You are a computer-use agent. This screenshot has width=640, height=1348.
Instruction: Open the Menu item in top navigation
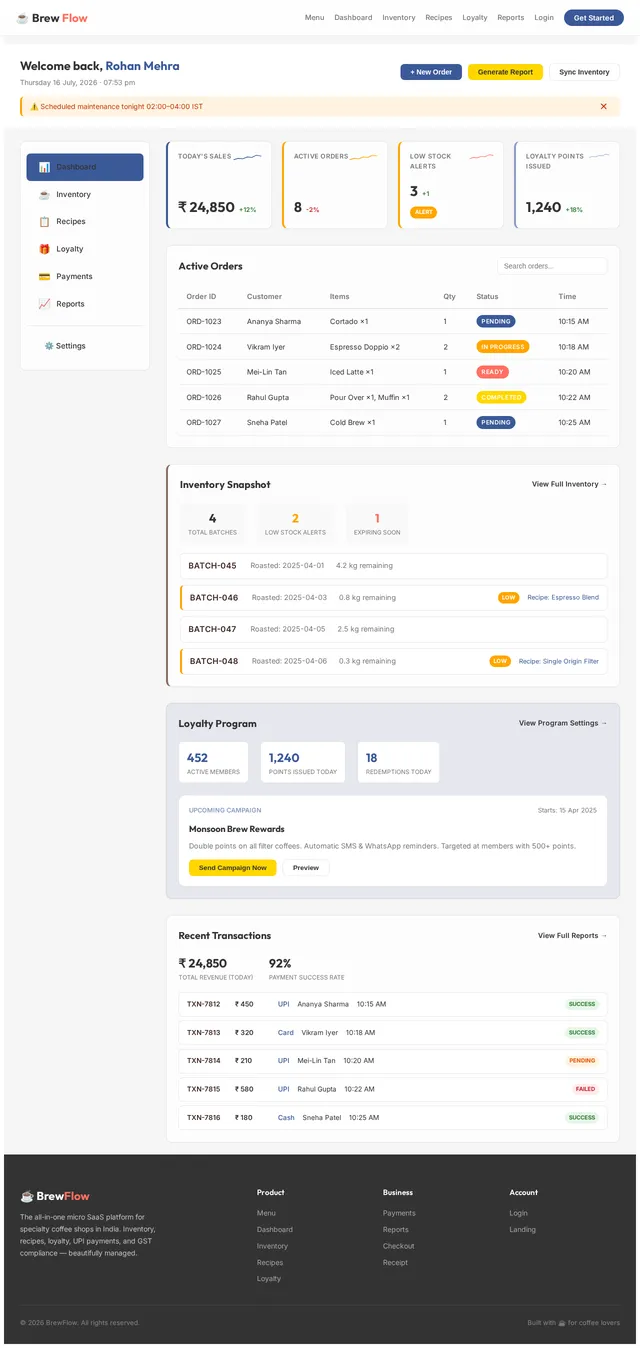314,18
